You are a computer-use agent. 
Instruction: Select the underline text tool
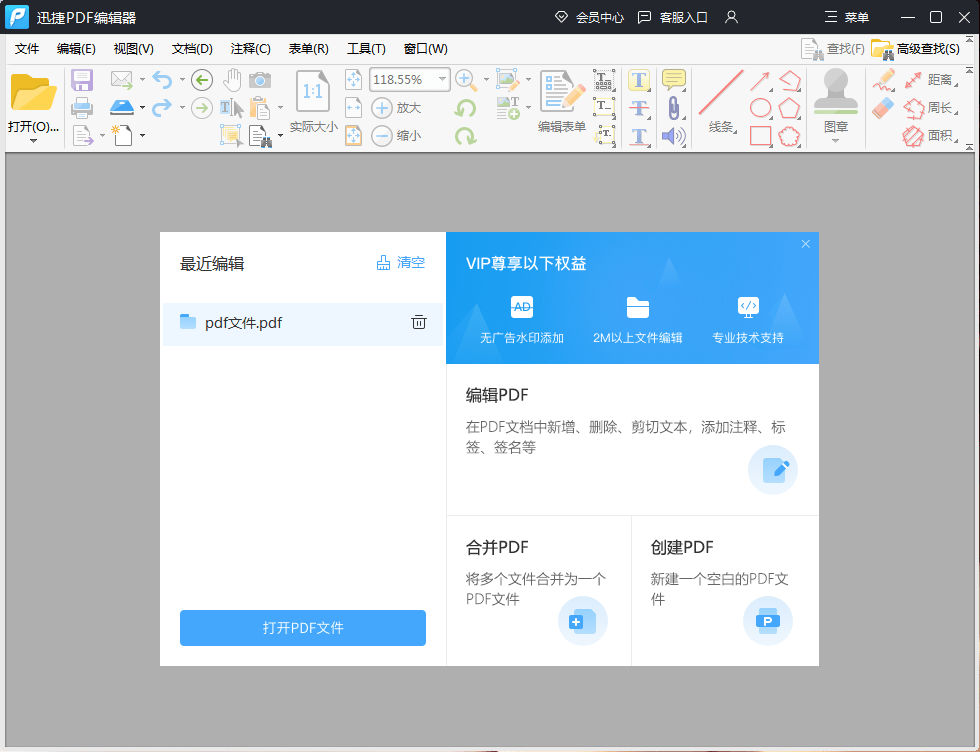tap(639, 136)
